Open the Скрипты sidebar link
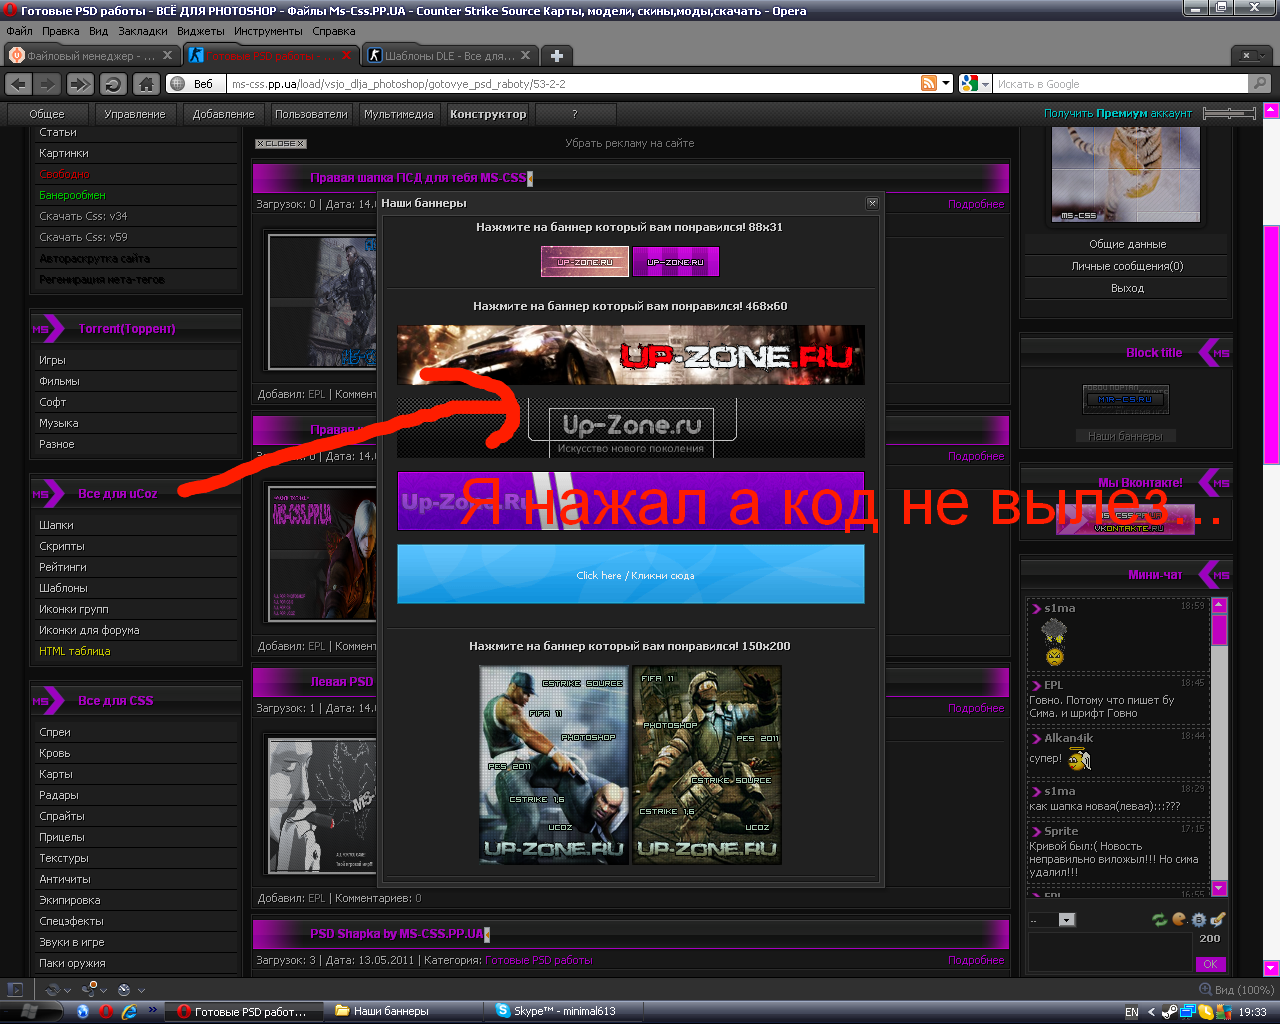Screen dimensions: 1280x1024 click(x=62, y=546)
